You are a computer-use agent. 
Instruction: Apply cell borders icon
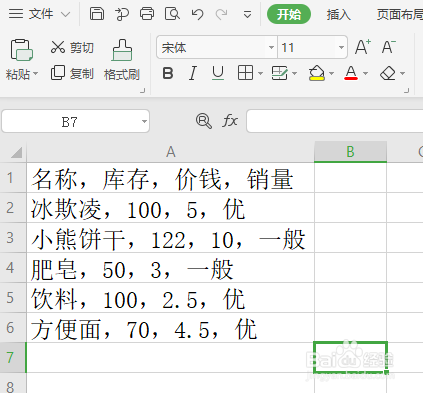(x=245, y=73)
